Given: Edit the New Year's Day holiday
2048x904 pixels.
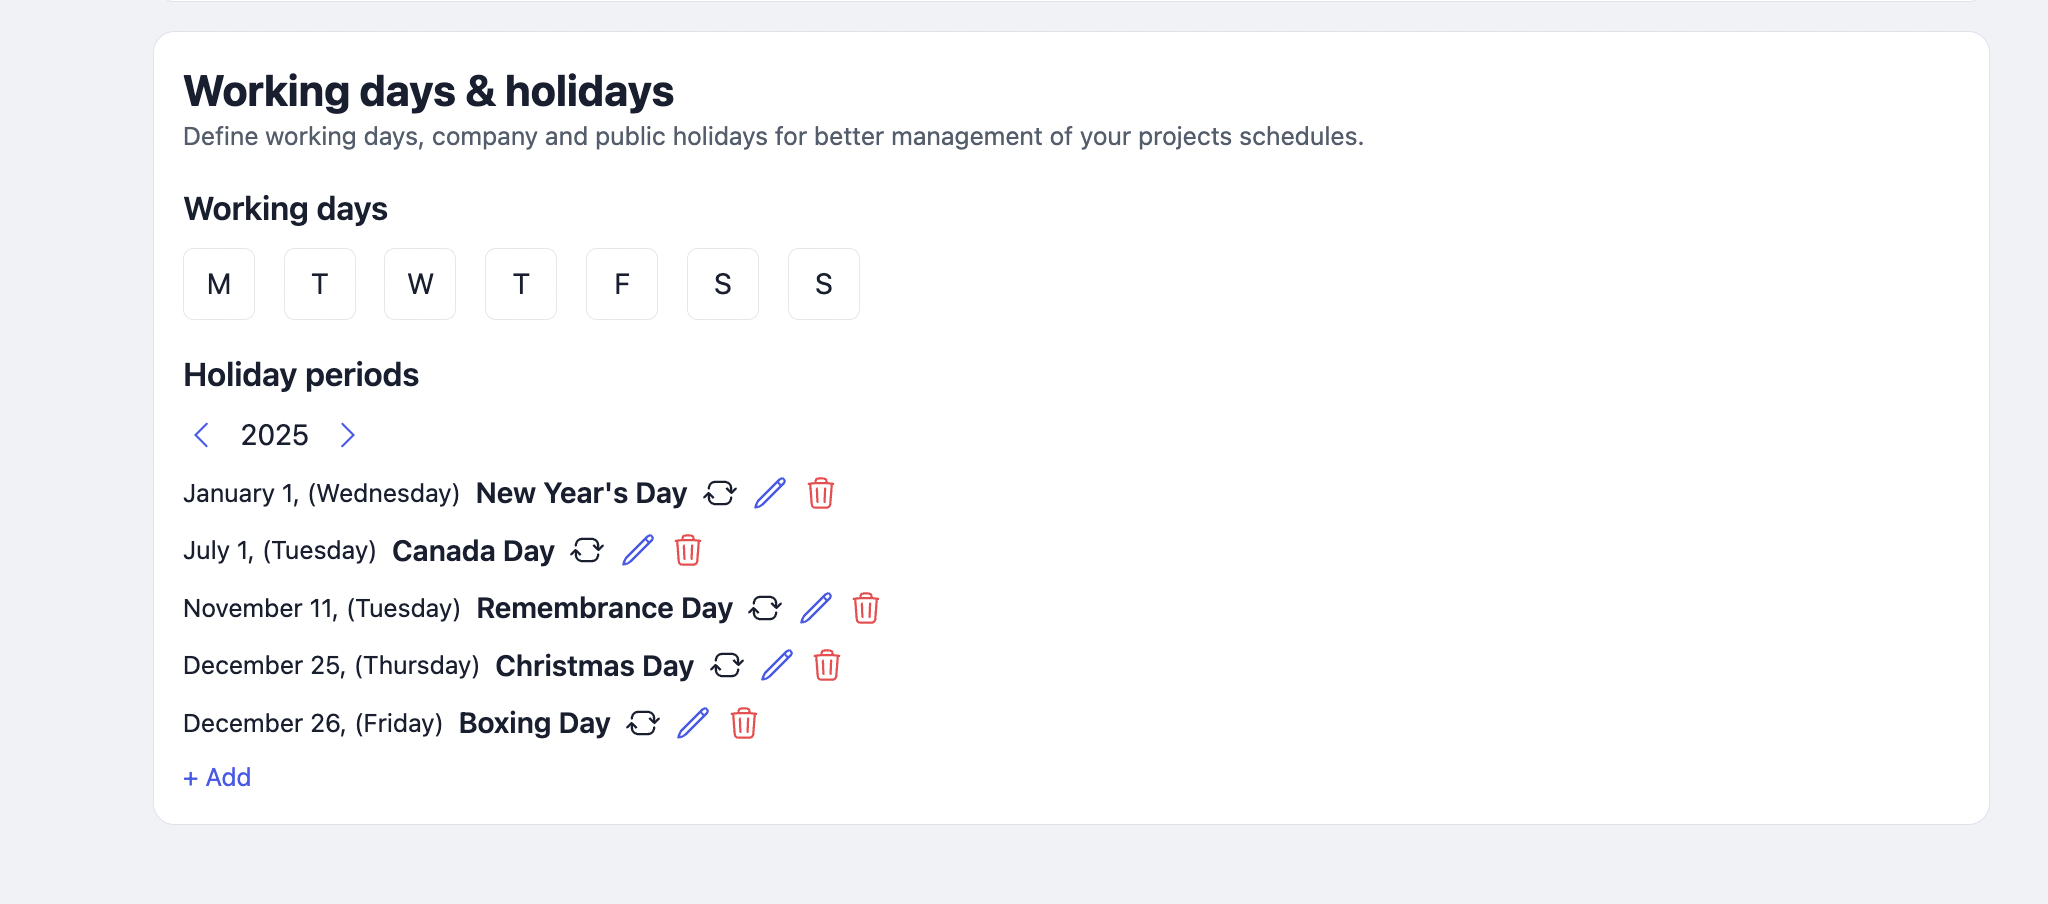Looking at the screenshot, I should click(x=770, y=493).
